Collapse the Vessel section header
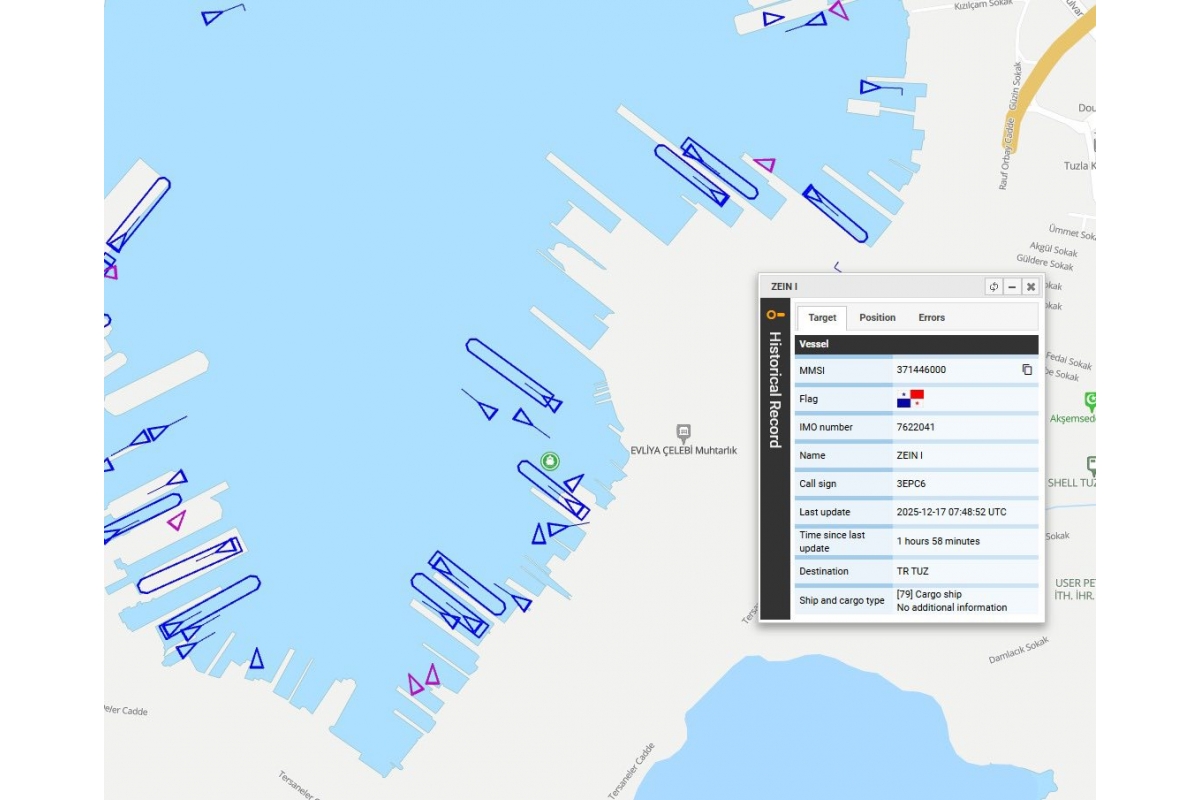Image resolution: width=1200 pixels, height=800 pixels. coord(916,344)
